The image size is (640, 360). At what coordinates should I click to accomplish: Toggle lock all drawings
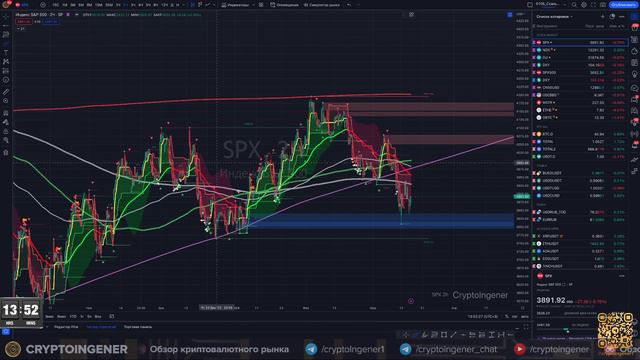(x=6, y=131)
